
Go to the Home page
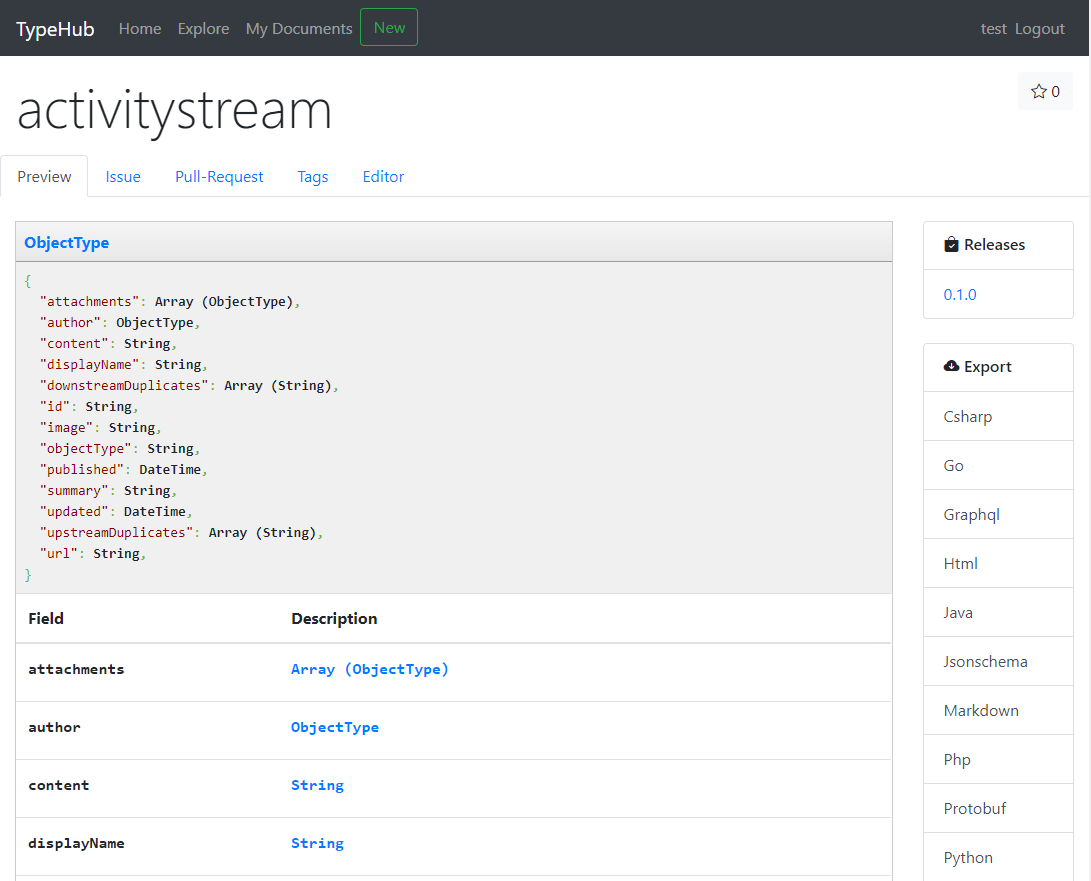pyautogui.click(x=140, y=29)
